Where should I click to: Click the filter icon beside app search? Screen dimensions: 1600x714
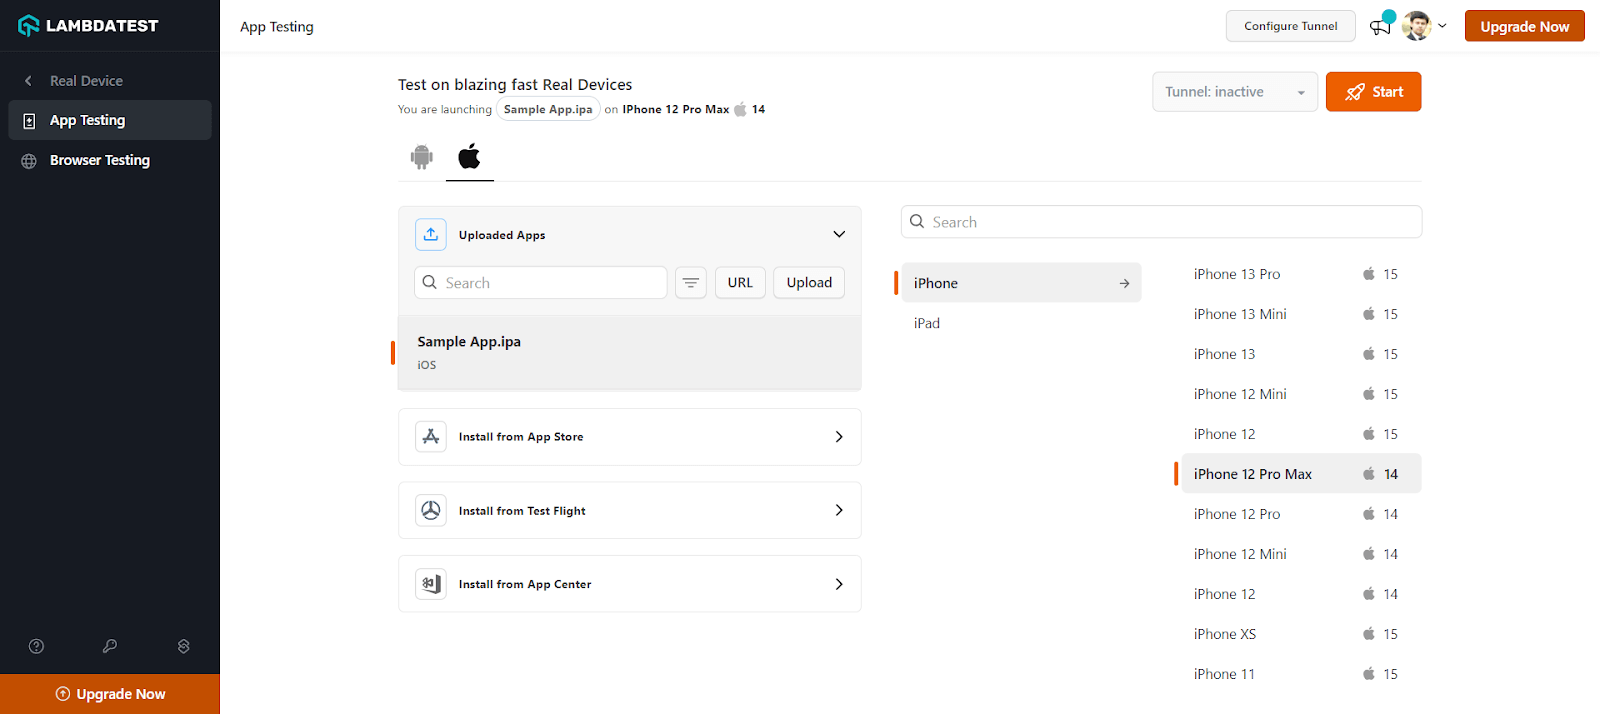(691, 283)
